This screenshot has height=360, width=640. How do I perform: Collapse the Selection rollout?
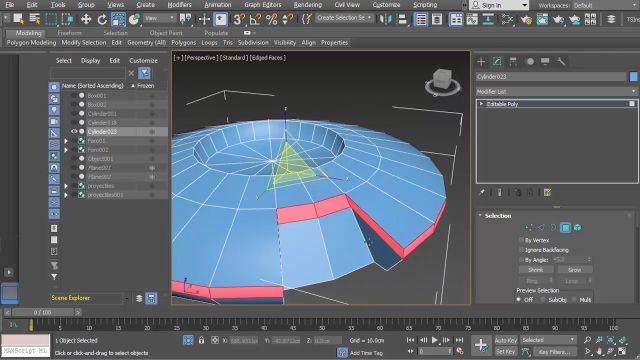tap(480, 215)
